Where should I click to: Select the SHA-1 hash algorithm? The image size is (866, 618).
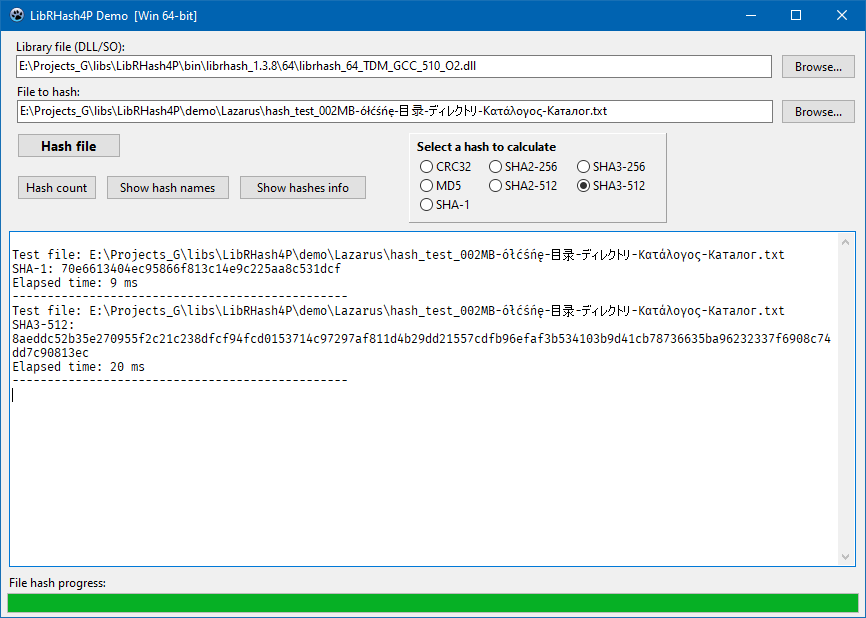(x=426, y=204)
